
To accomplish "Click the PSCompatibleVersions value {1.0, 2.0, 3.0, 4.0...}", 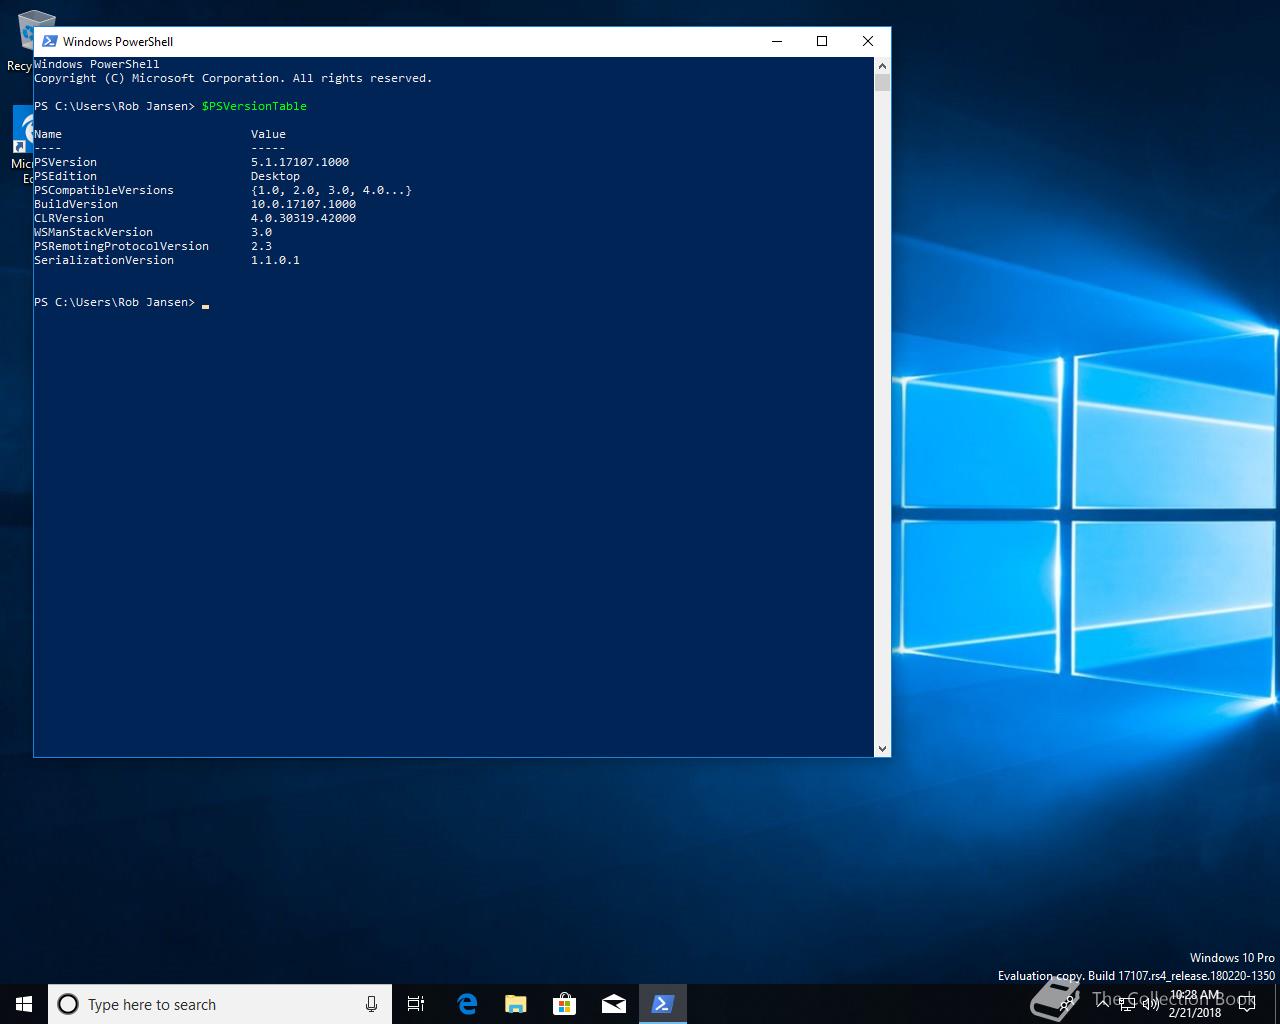I will point(331,190).
